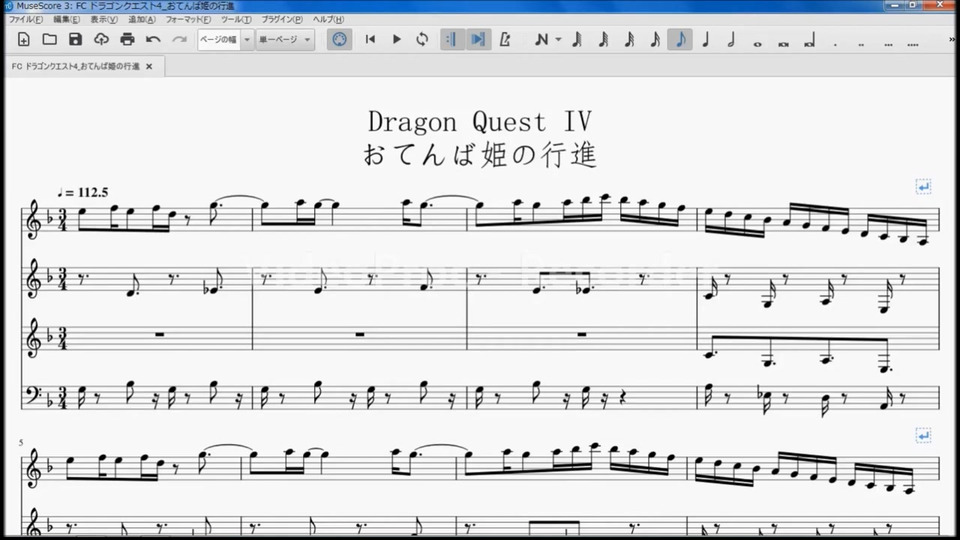Apply triple augmentation dot
Screen dimensions: 960x540
888,43
